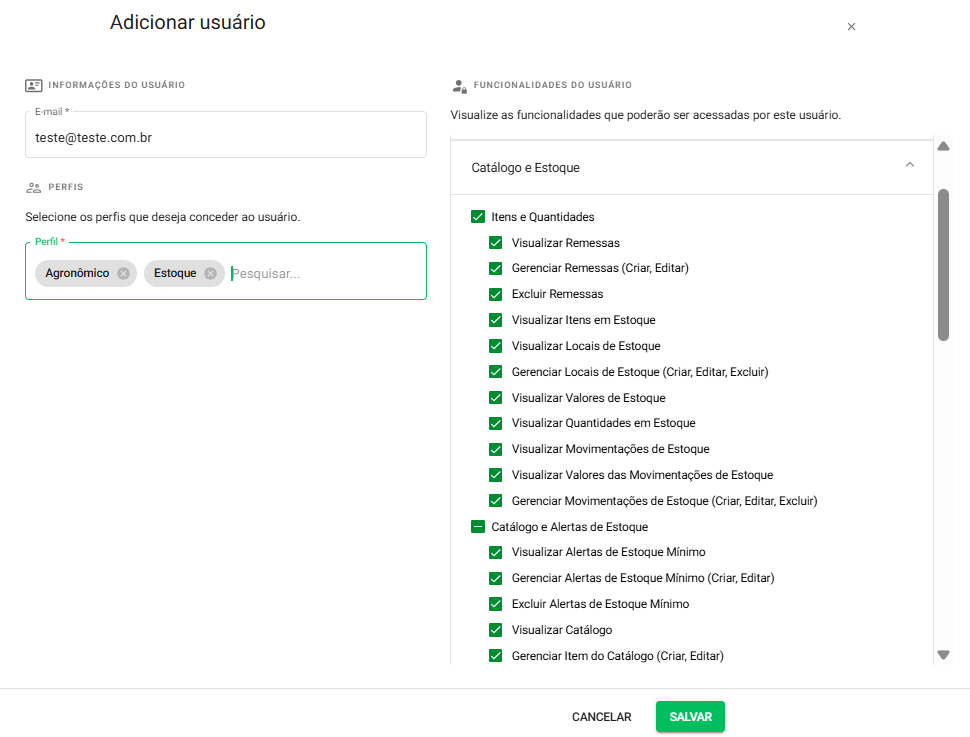Click the user information card icon
This screenshot has height=737, width=970.
pos(34,85)
